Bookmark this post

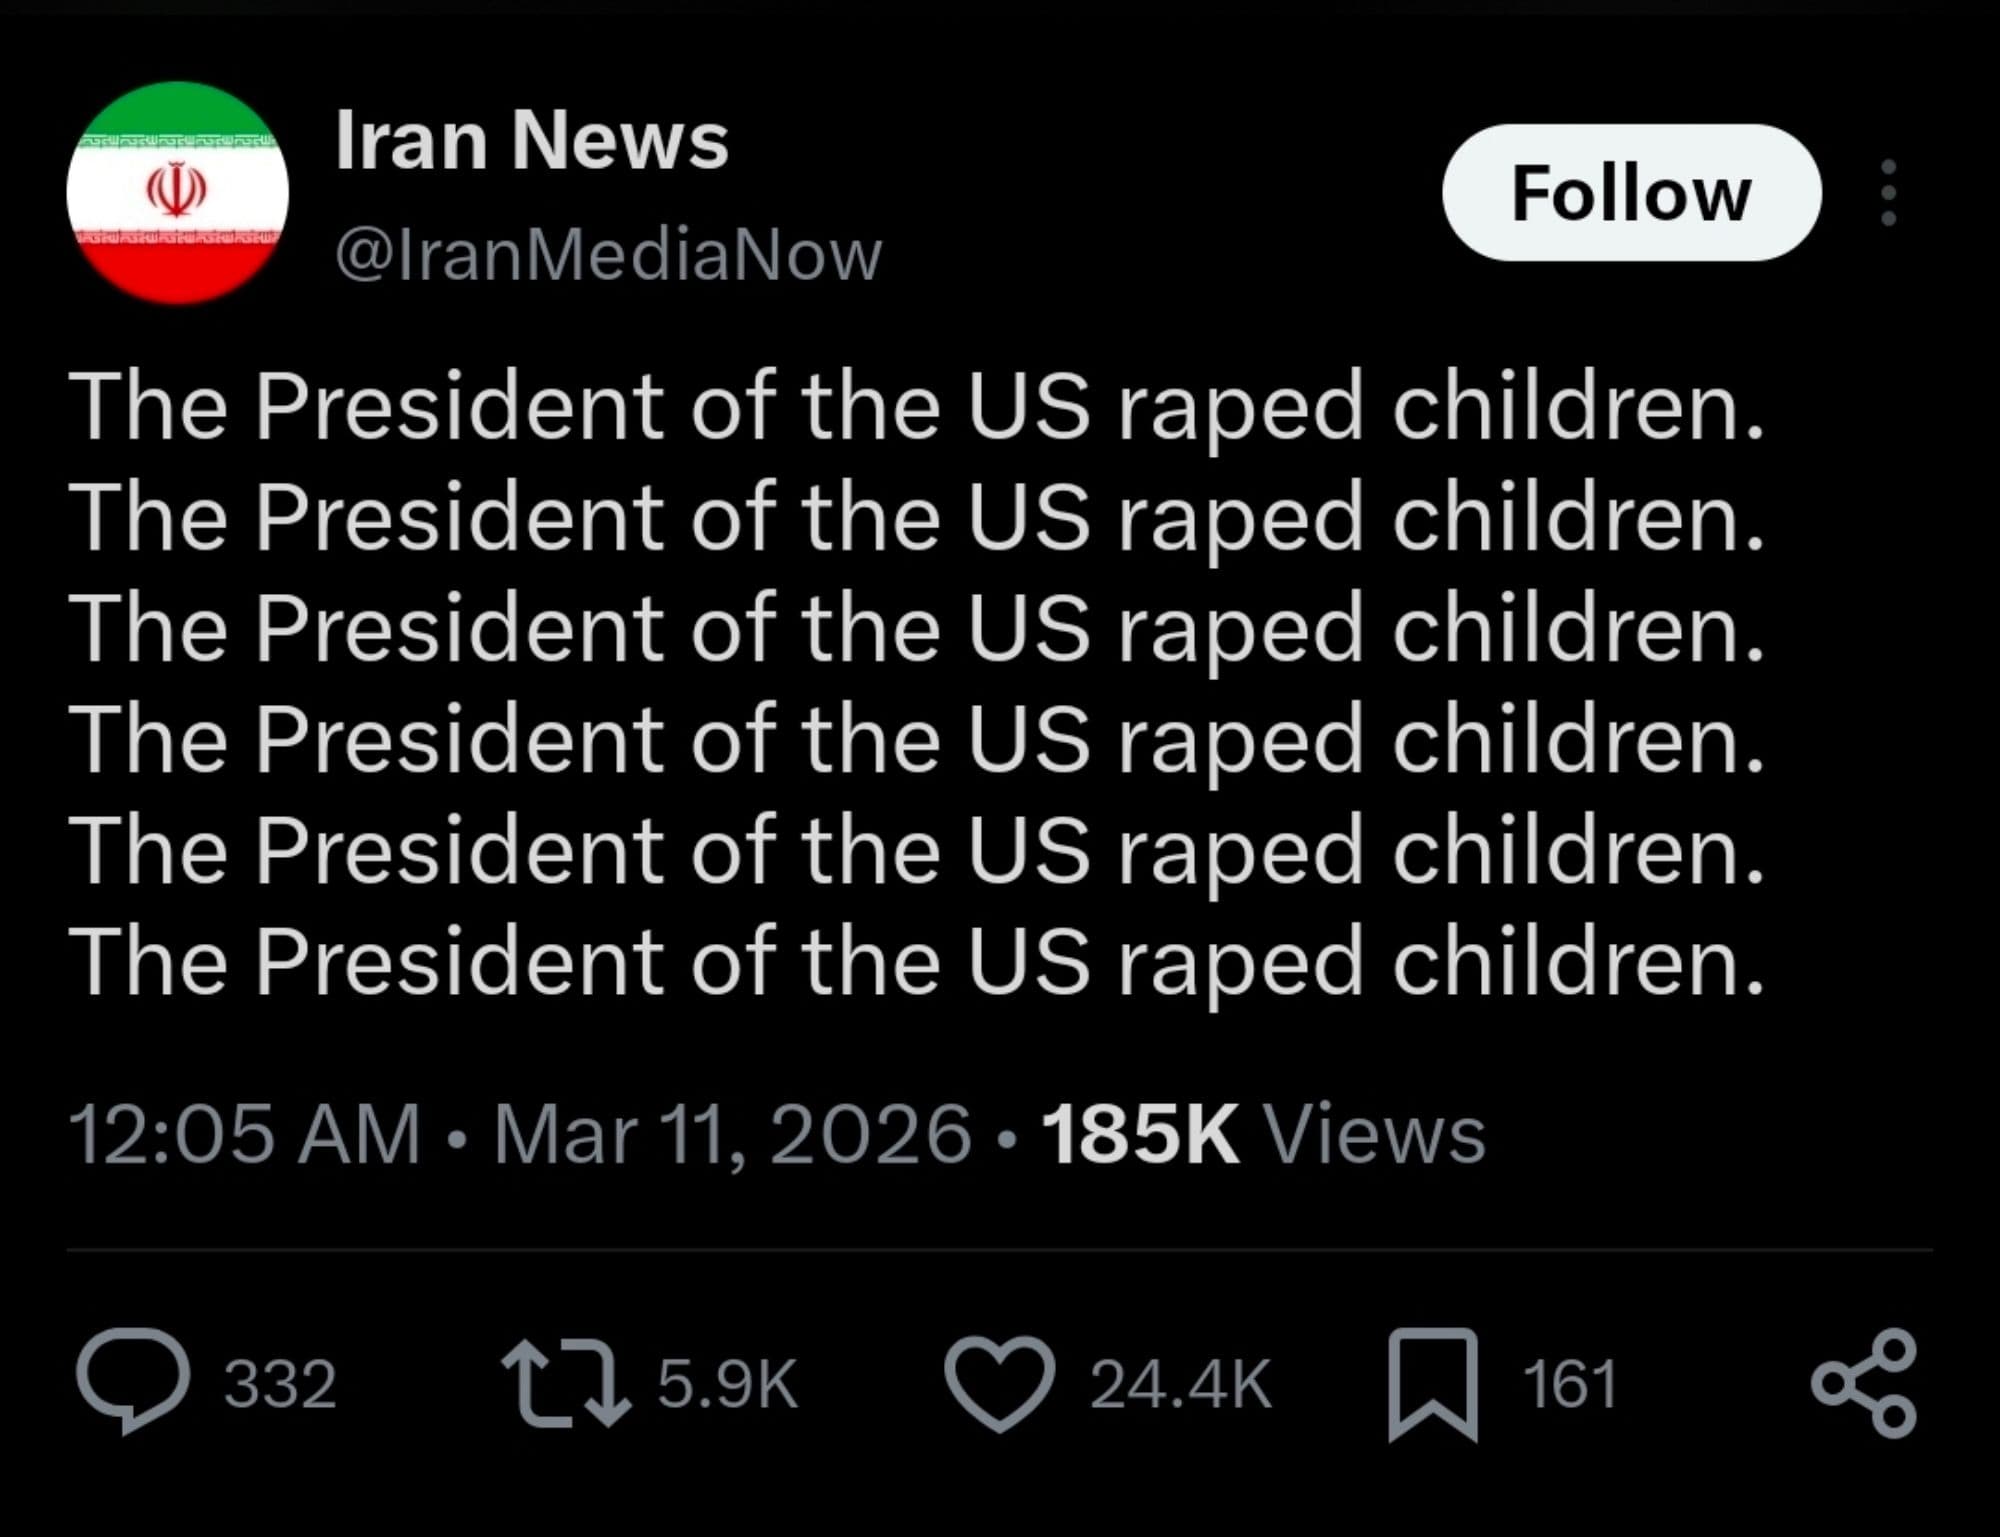coord(1432,1384)
